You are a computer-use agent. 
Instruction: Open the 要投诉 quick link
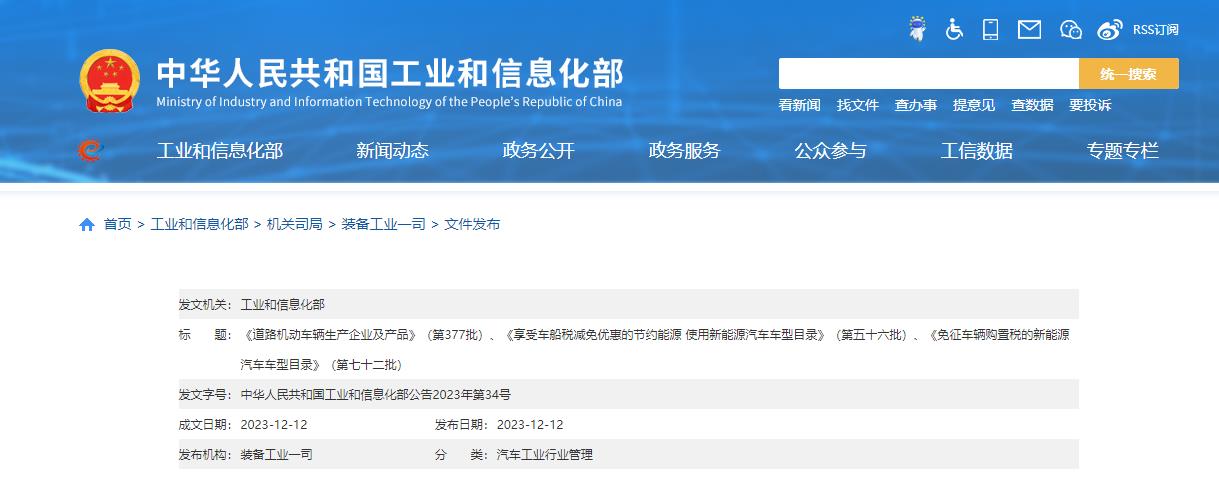(x=1090, y=105)
